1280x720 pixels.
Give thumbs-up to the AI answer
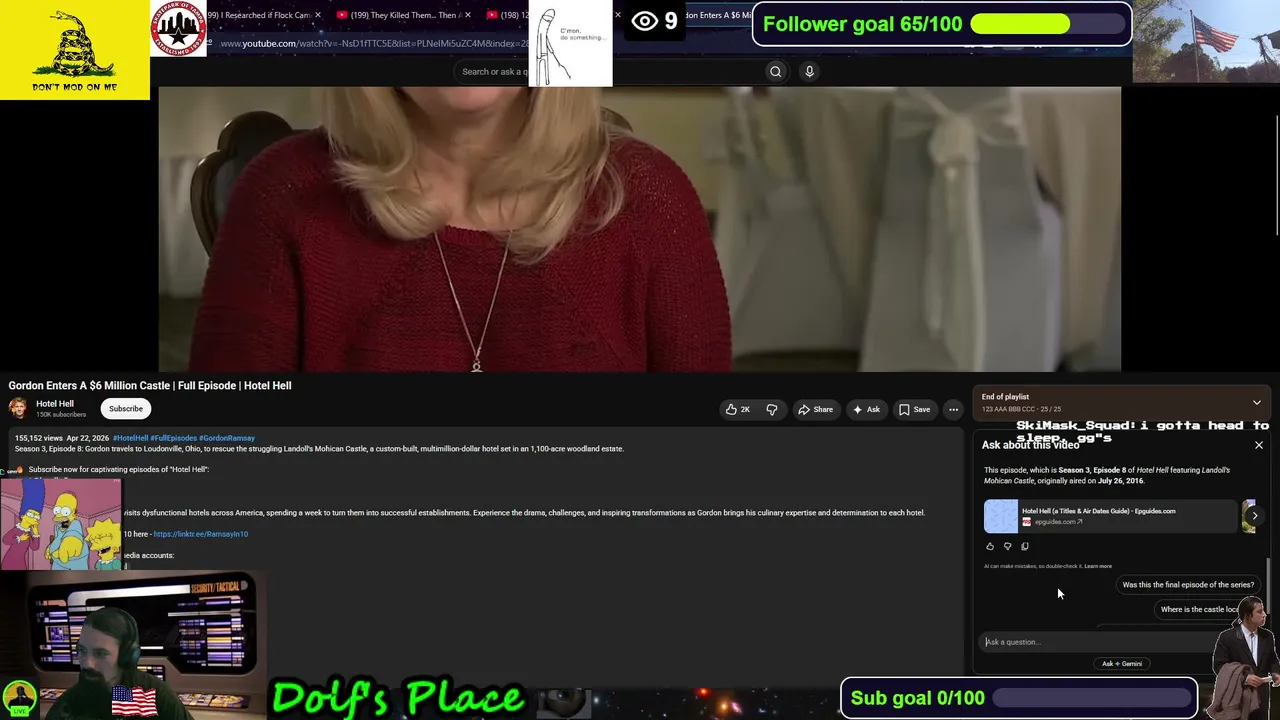click(990, 546)
